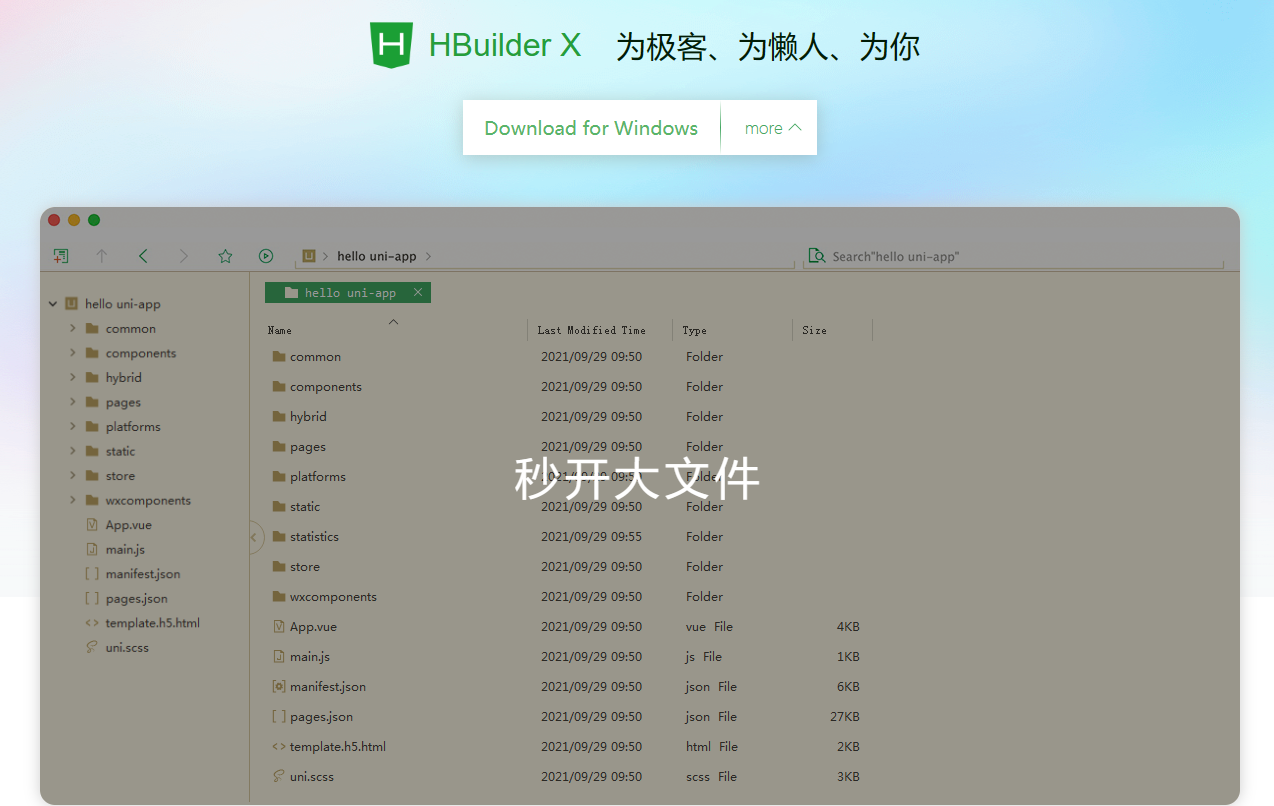1274x806 pixels.
Task: Click the green window dot
Action: click(x=94, y=220)
